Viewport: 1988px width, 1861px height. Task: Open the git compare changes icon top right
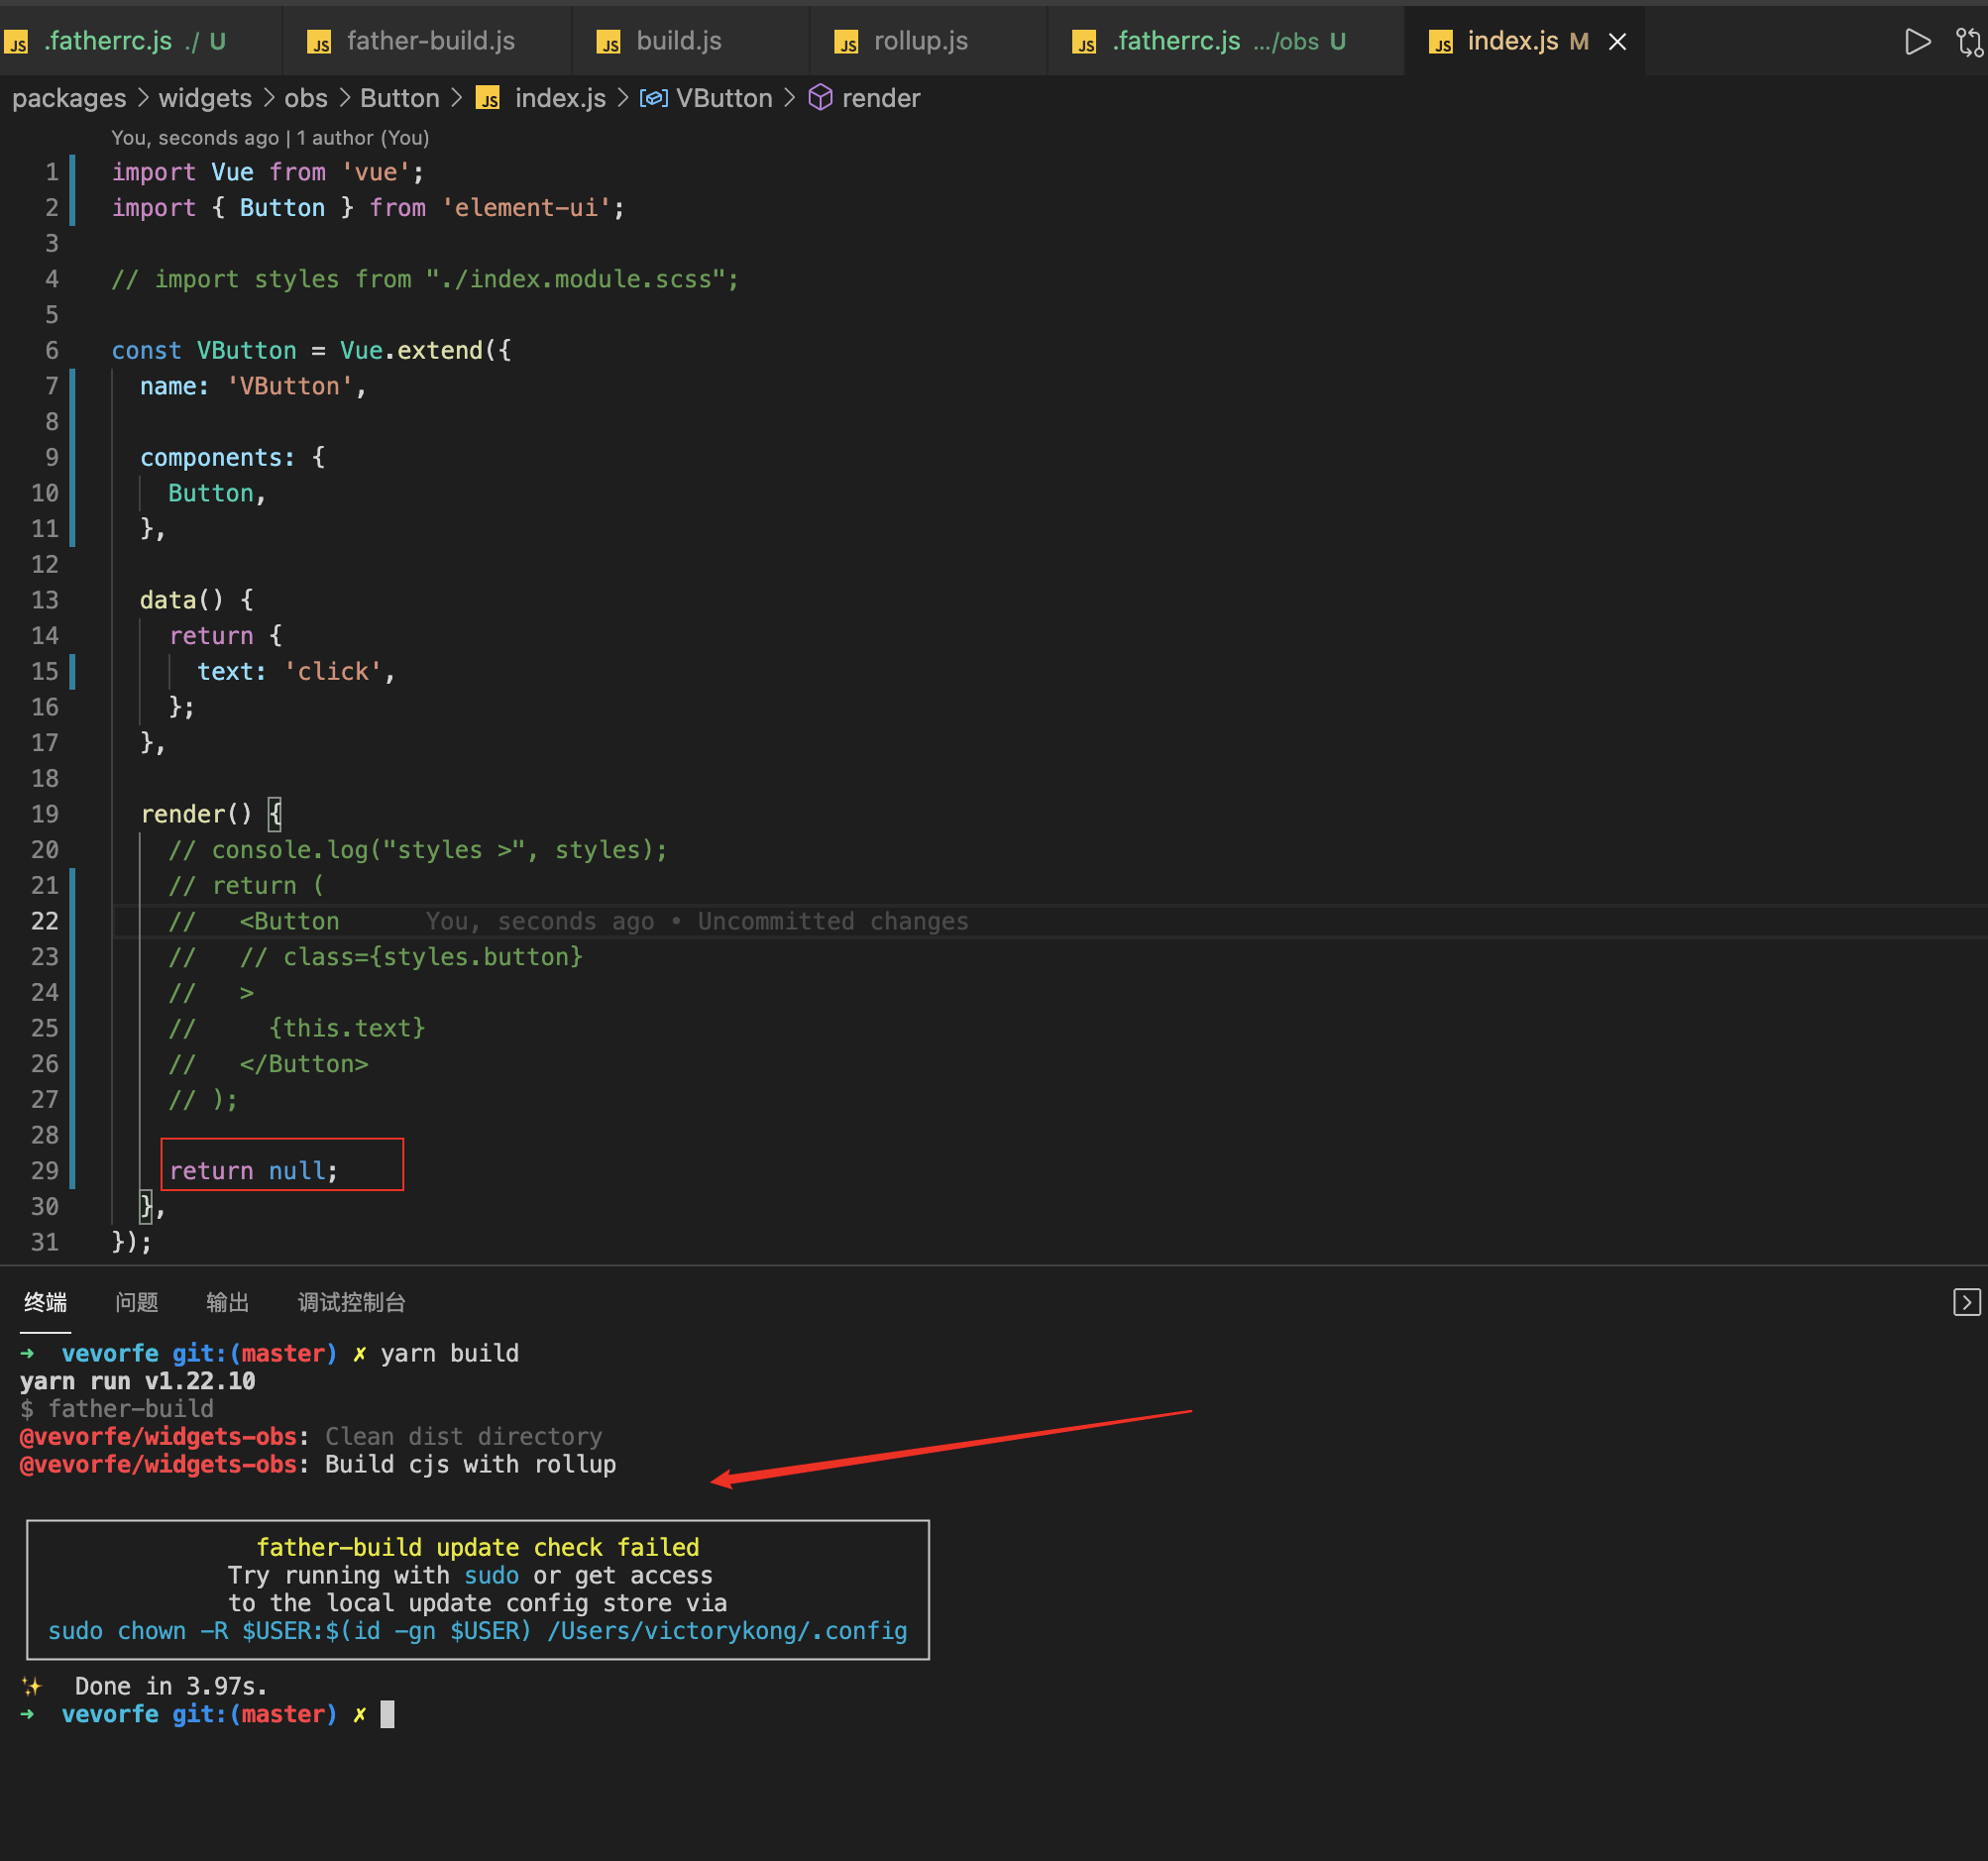click(1968, 41)
